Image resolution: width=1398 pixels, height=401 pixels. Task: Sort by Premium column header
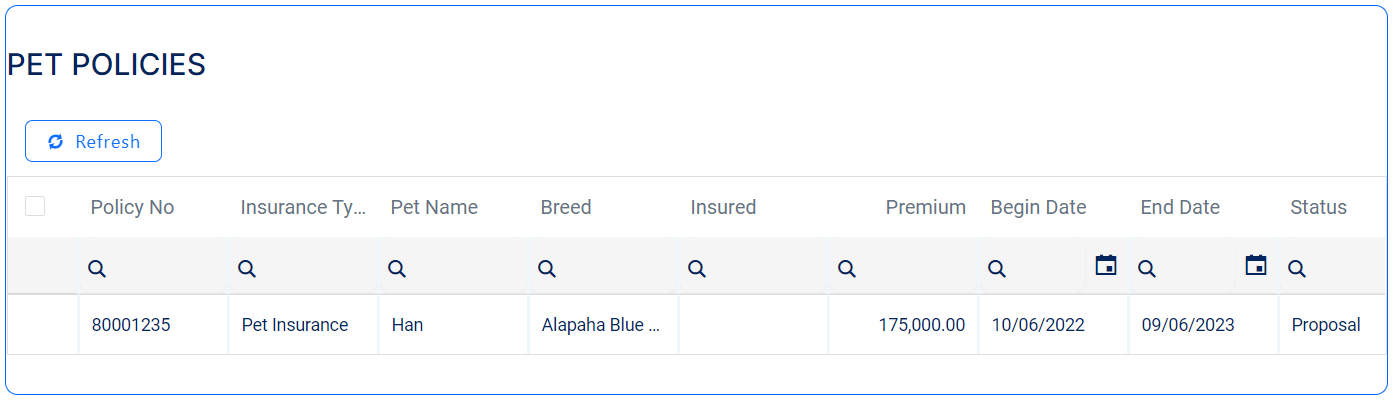[x=925, y=207]
